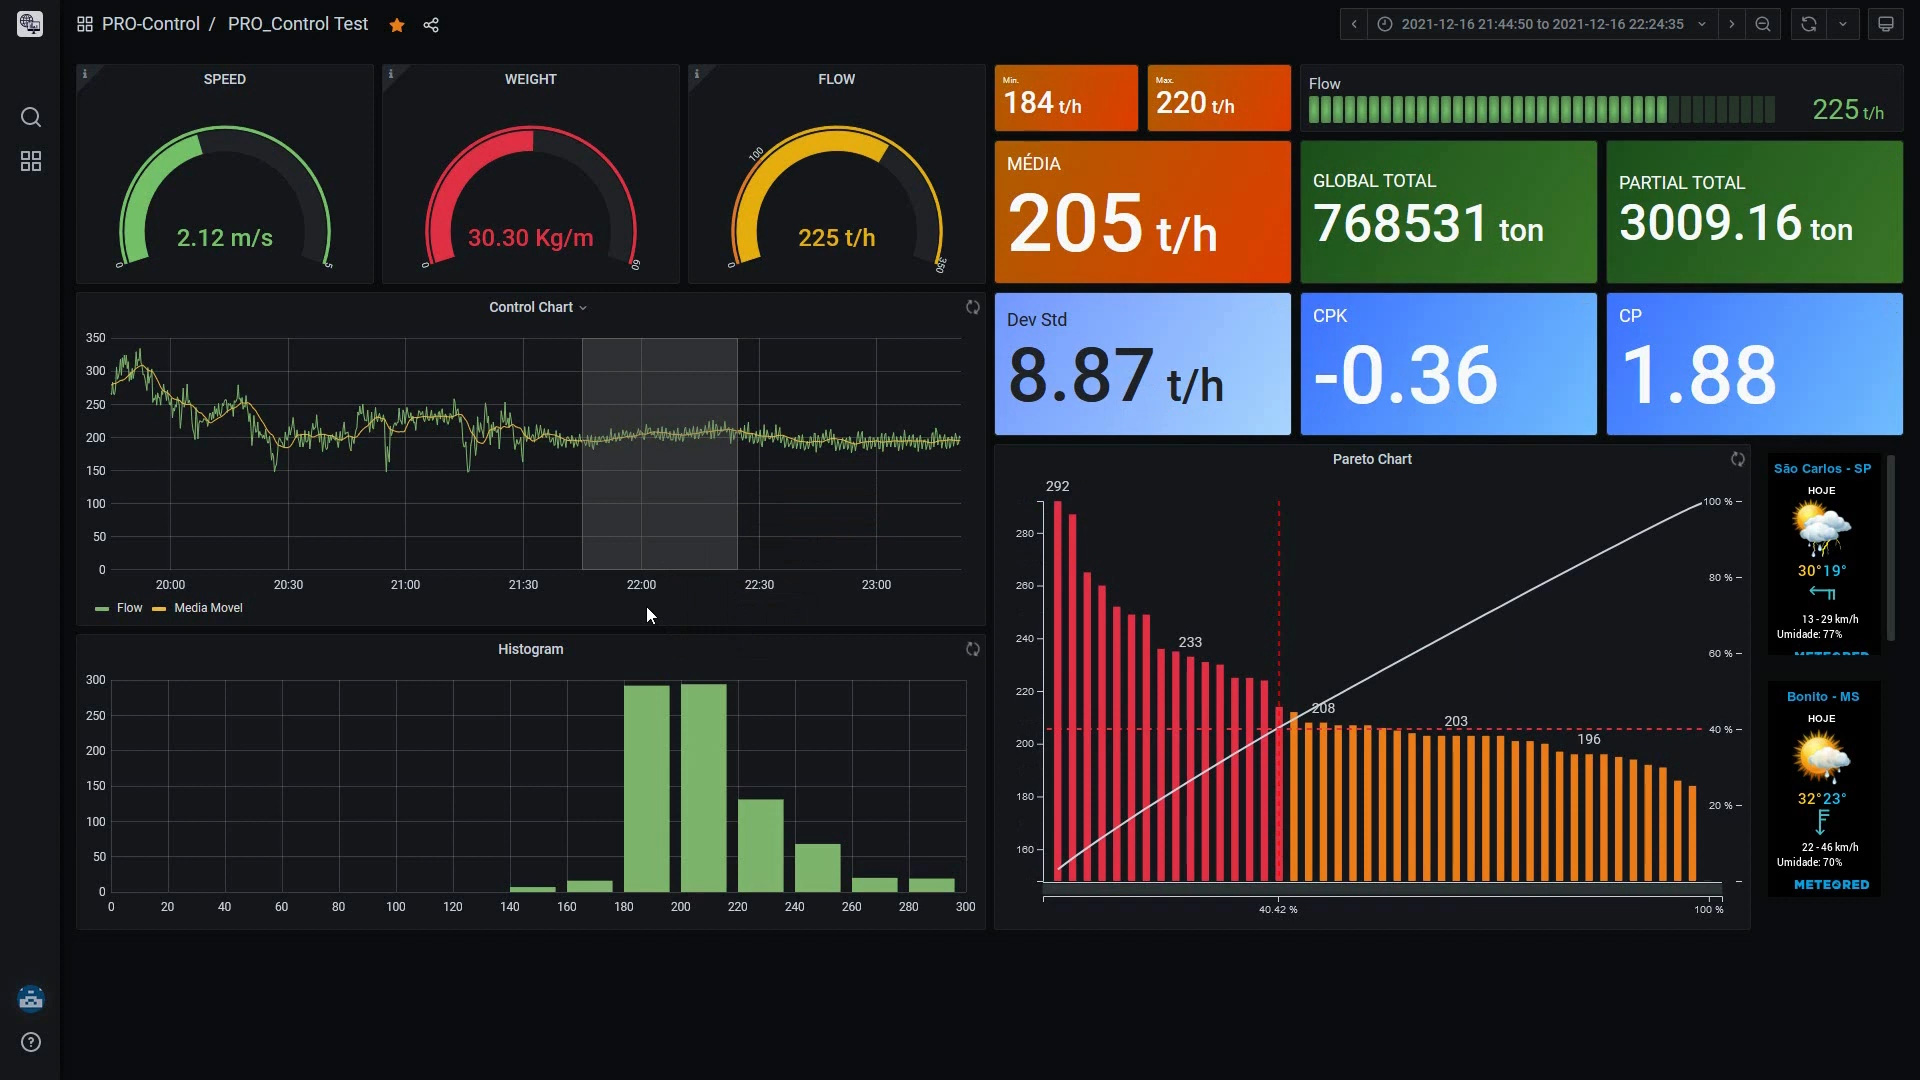1920x1080 pixels.
Task: Shift time range backward with left arrow
Action: (1354, 24)
